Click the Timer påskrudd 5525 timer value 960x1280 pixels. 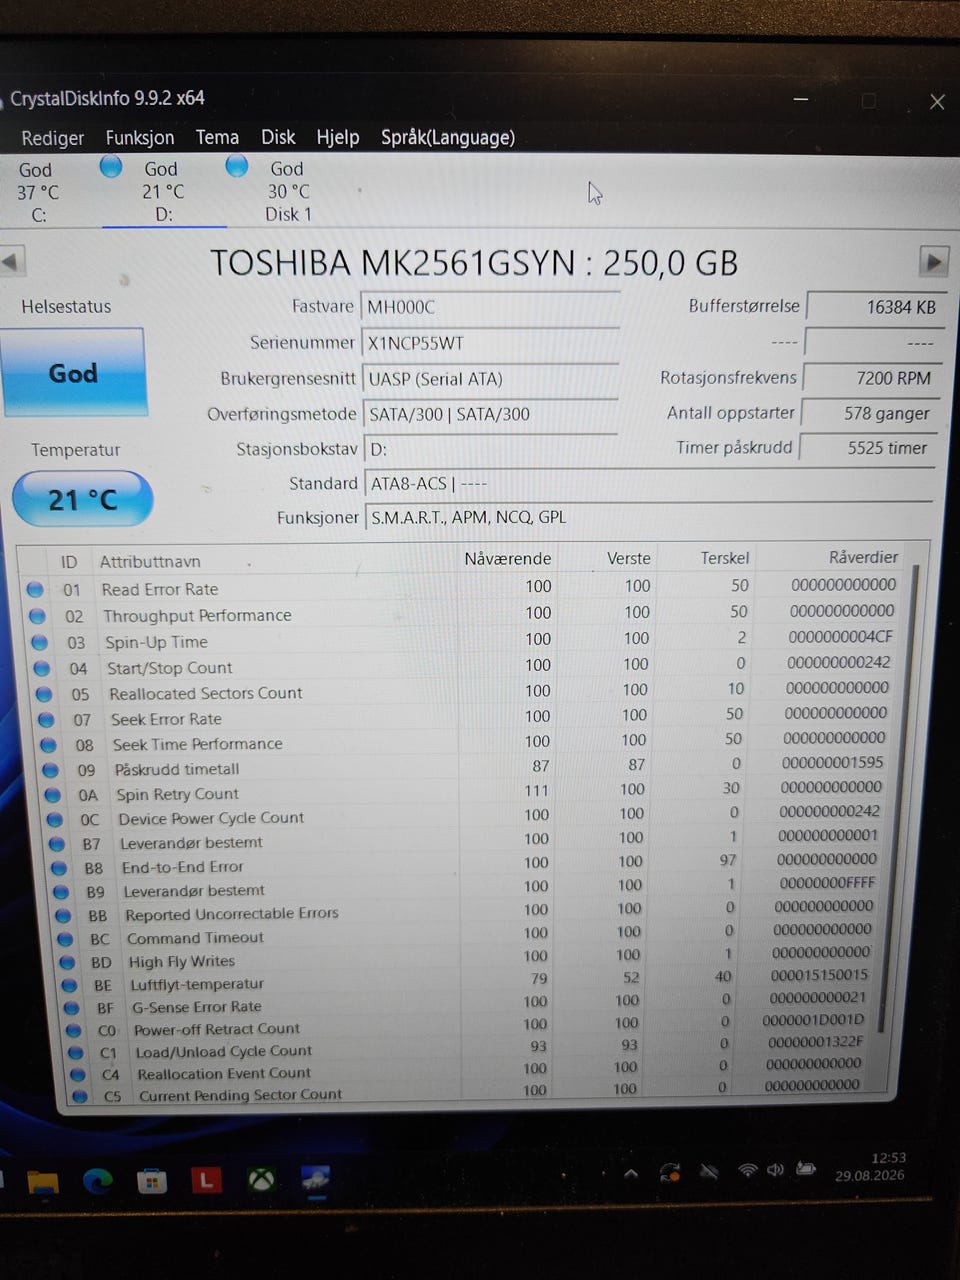[x=867, y=448]
